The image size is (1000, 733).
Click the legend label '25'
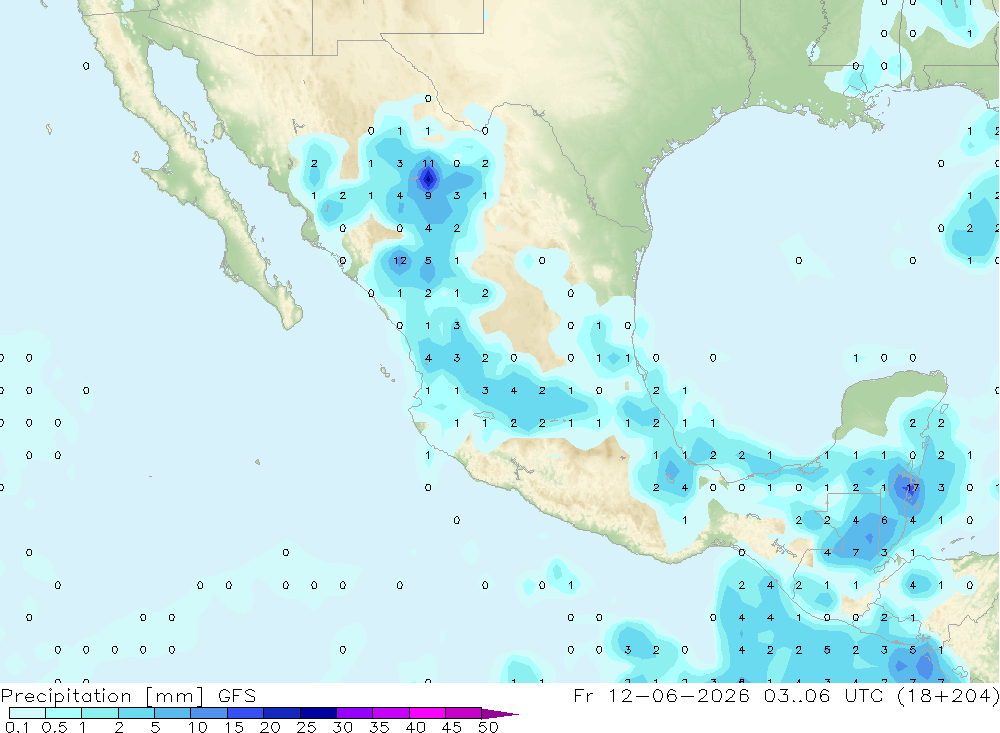307,727
